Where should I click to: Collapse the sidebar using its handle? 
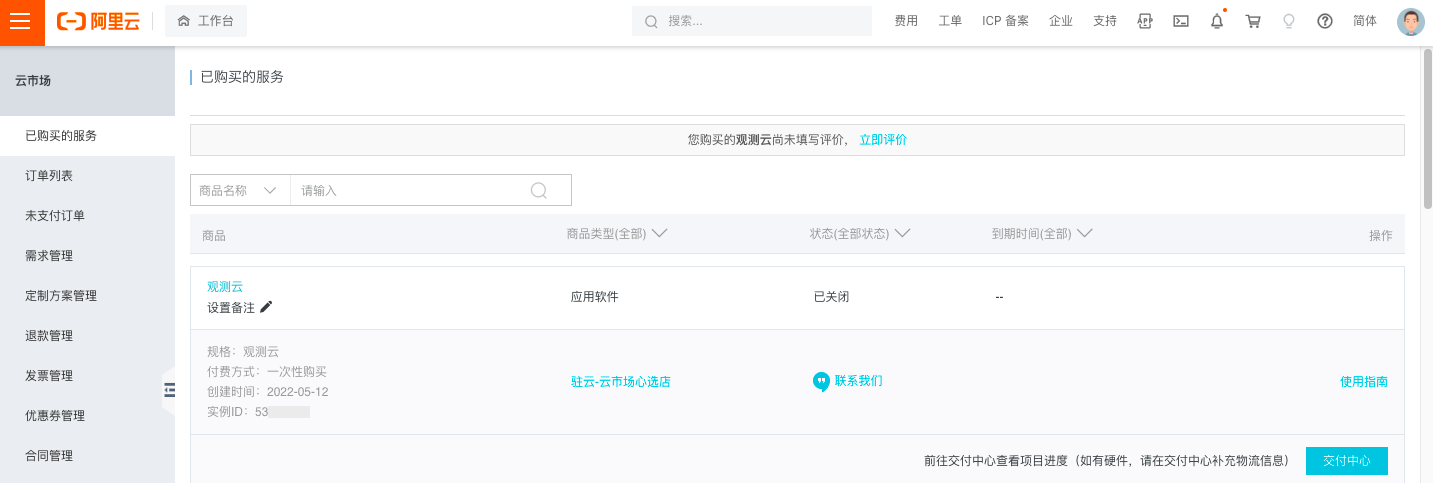[x=169, y=390]
